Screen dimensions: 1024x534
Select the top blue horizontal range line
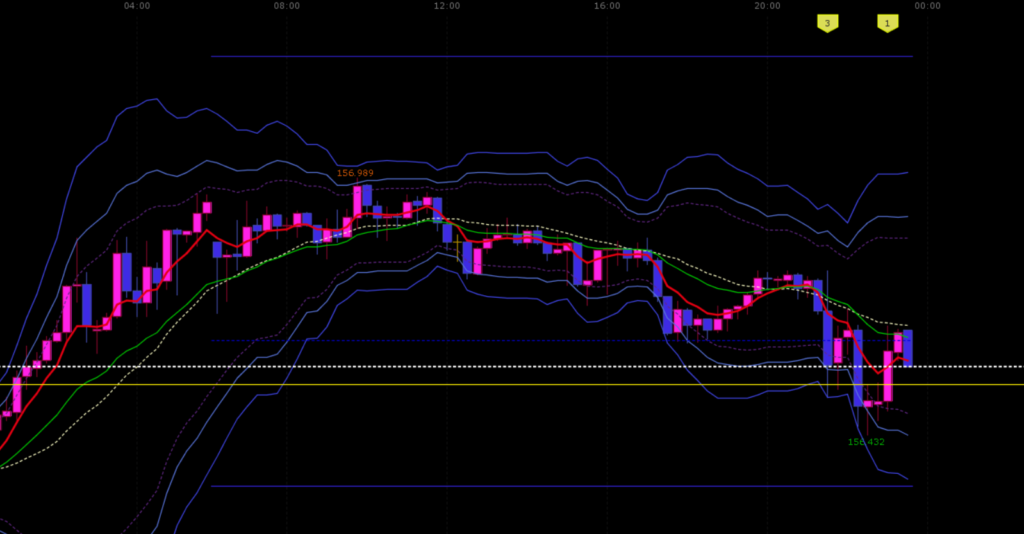(562, 57)
